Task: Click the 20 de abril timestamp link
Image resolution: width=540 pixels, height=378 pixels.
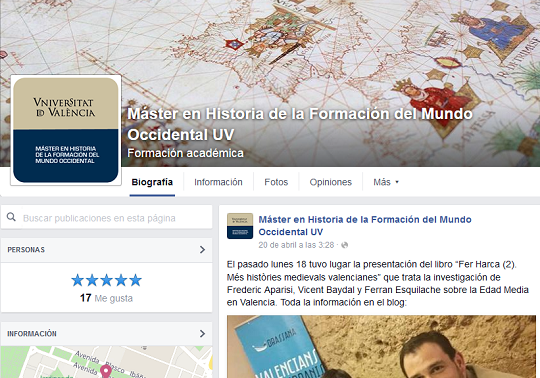Action: pos(296,245)
